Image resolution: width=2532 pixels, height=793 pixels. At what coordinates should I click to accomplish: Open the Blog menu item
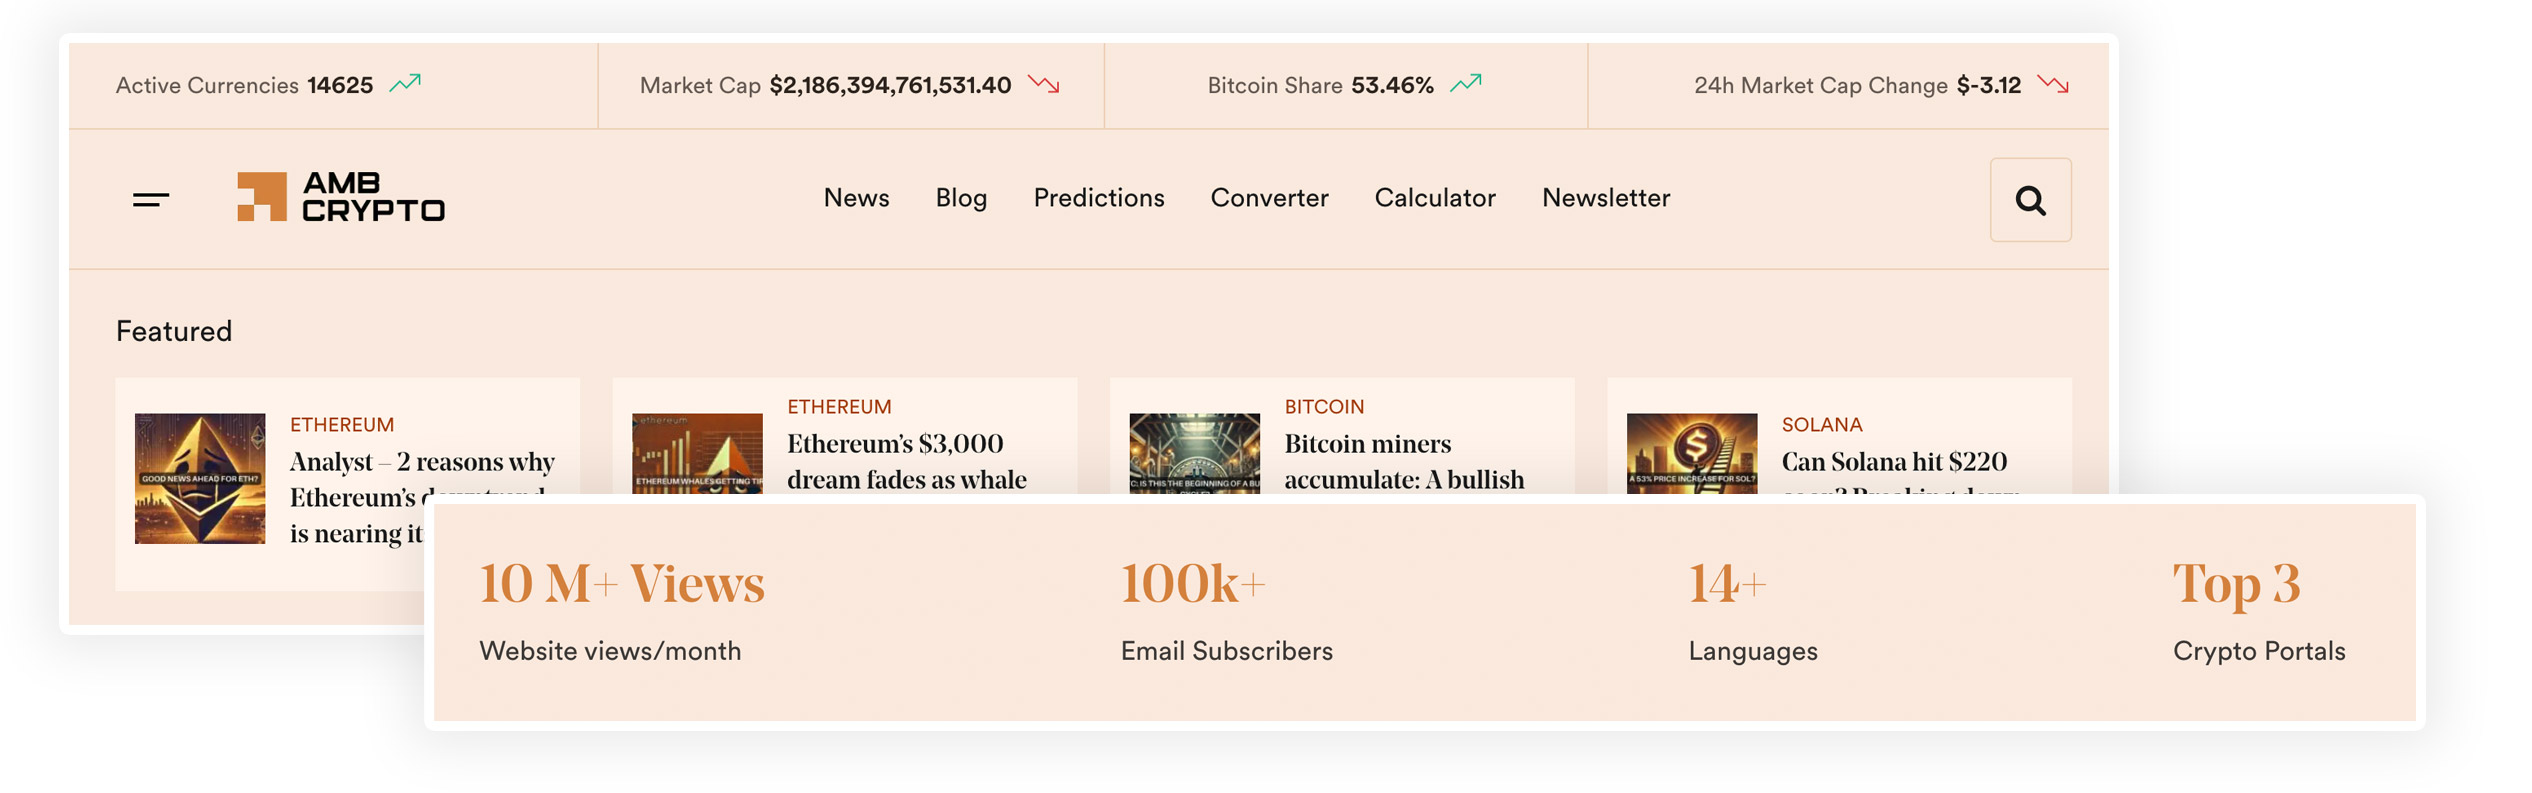click(961, 198)
